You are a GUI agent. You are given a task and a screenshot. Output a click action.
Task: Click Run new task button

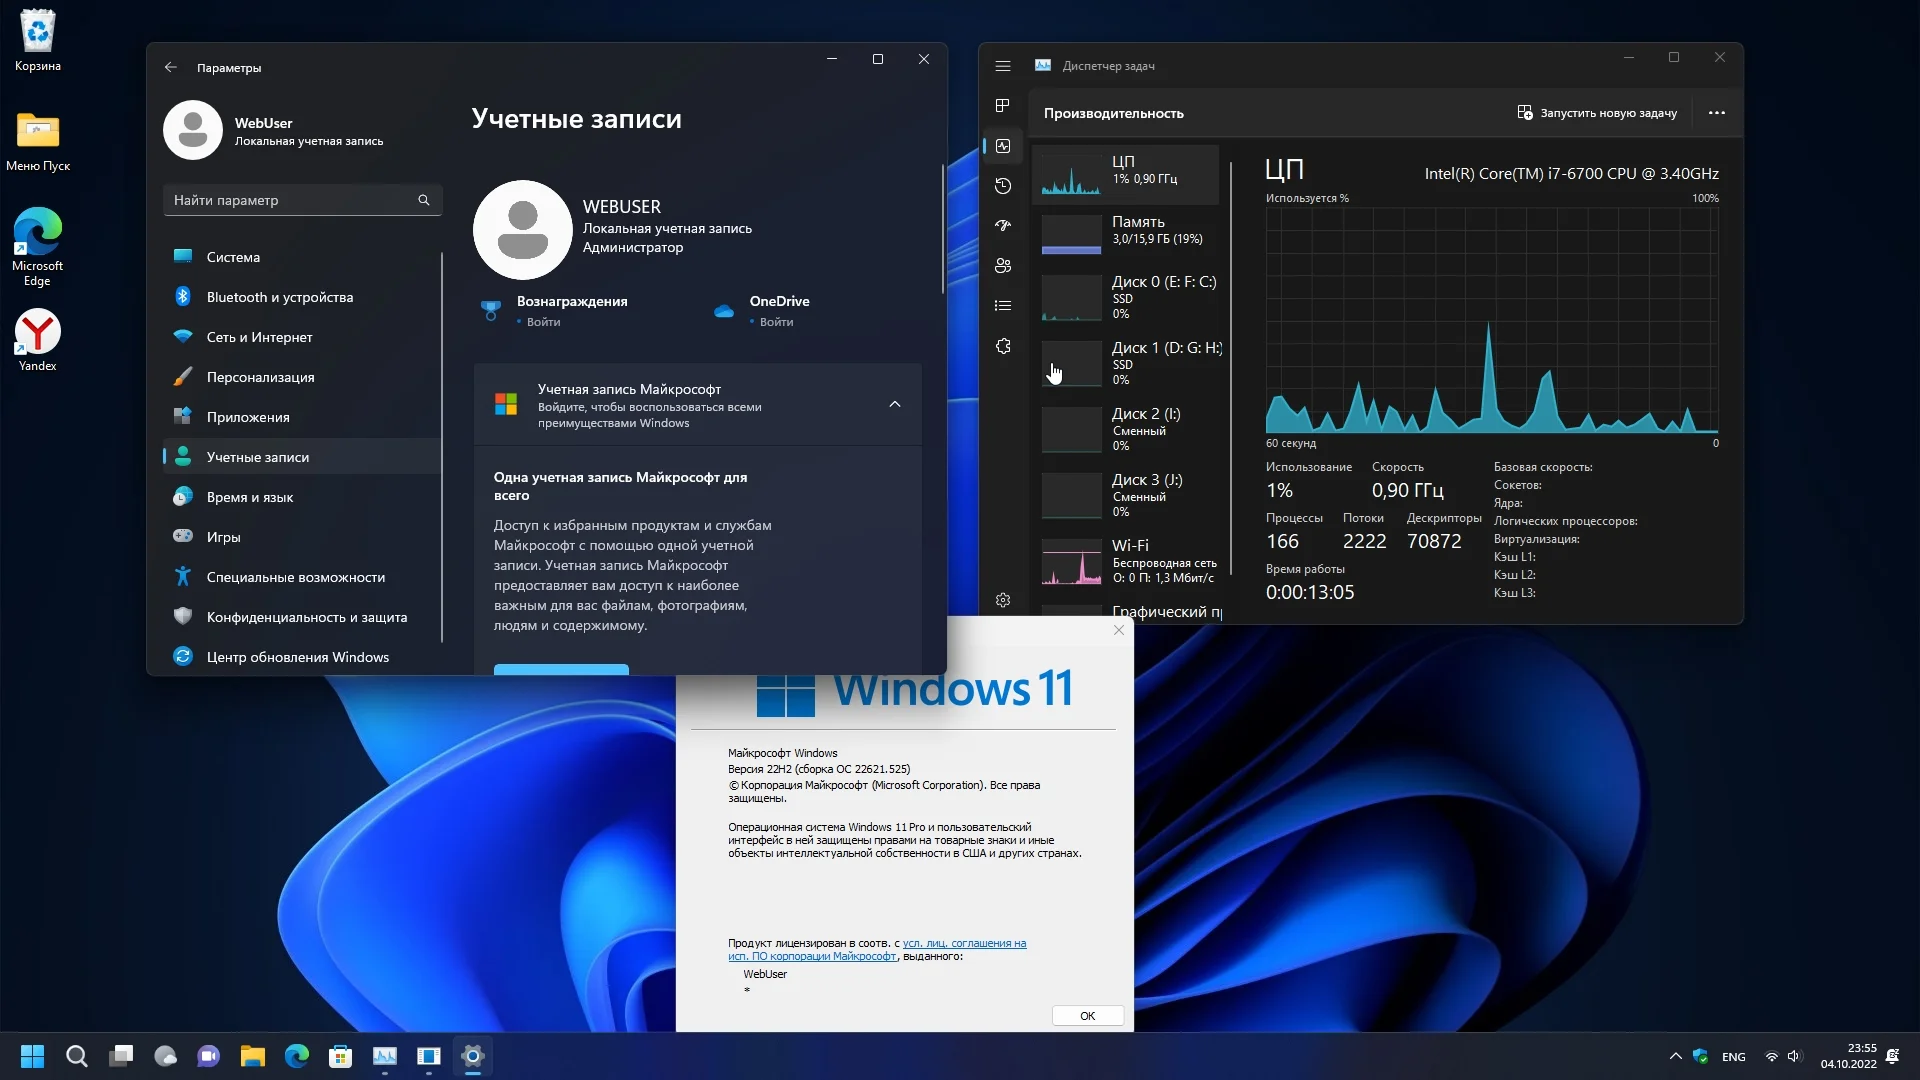click(x=1597, y=113)
